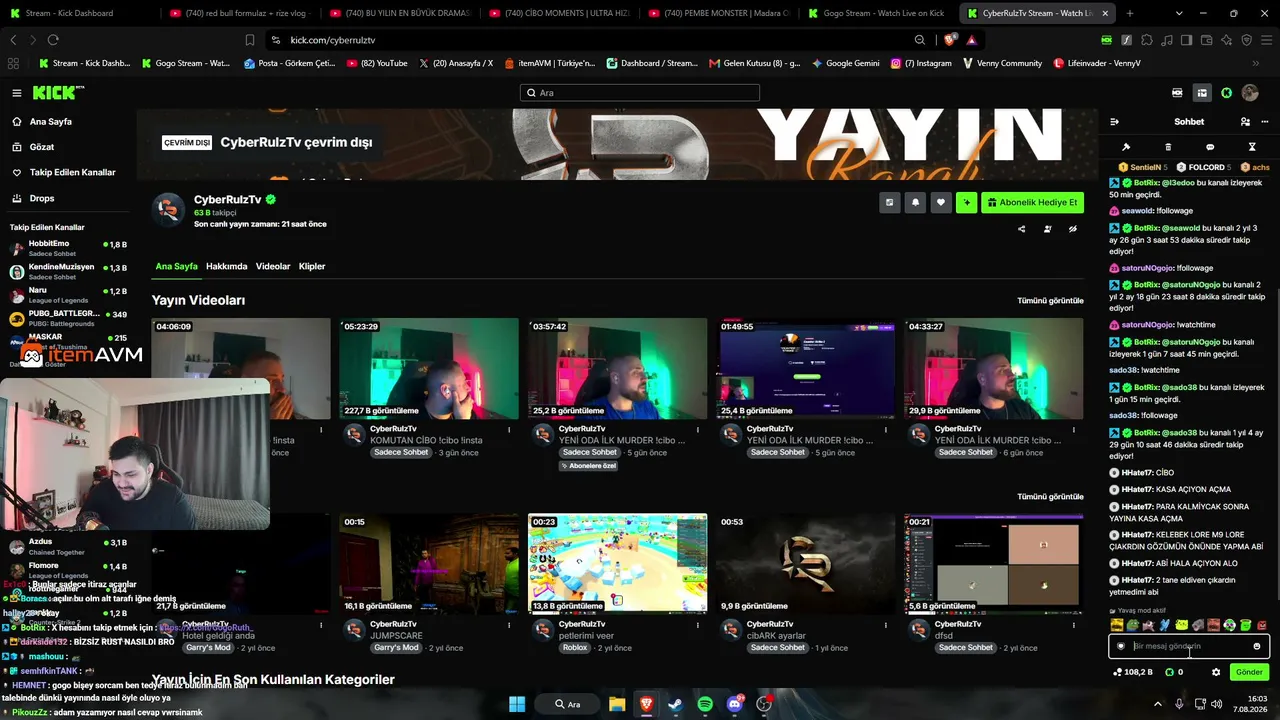Image resolution: width=1280 pixels, height=720 pixels.
Task: Go to Gözat in the sidebar
Action: coord(42,147)
